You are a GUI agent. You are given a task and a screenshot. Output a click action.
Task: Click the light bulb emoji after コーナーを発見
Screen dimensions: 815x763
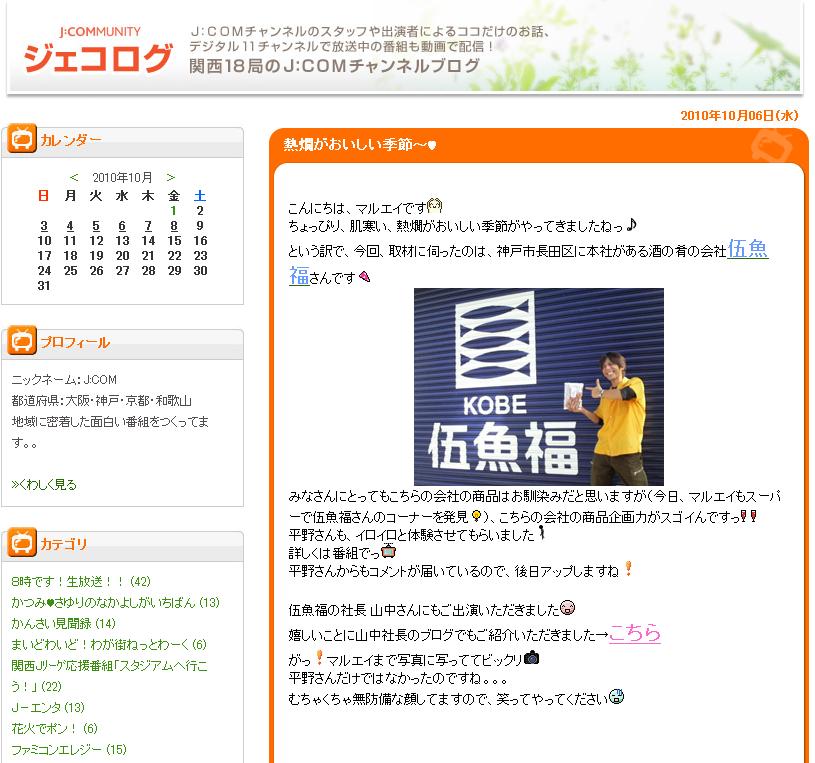476,516
